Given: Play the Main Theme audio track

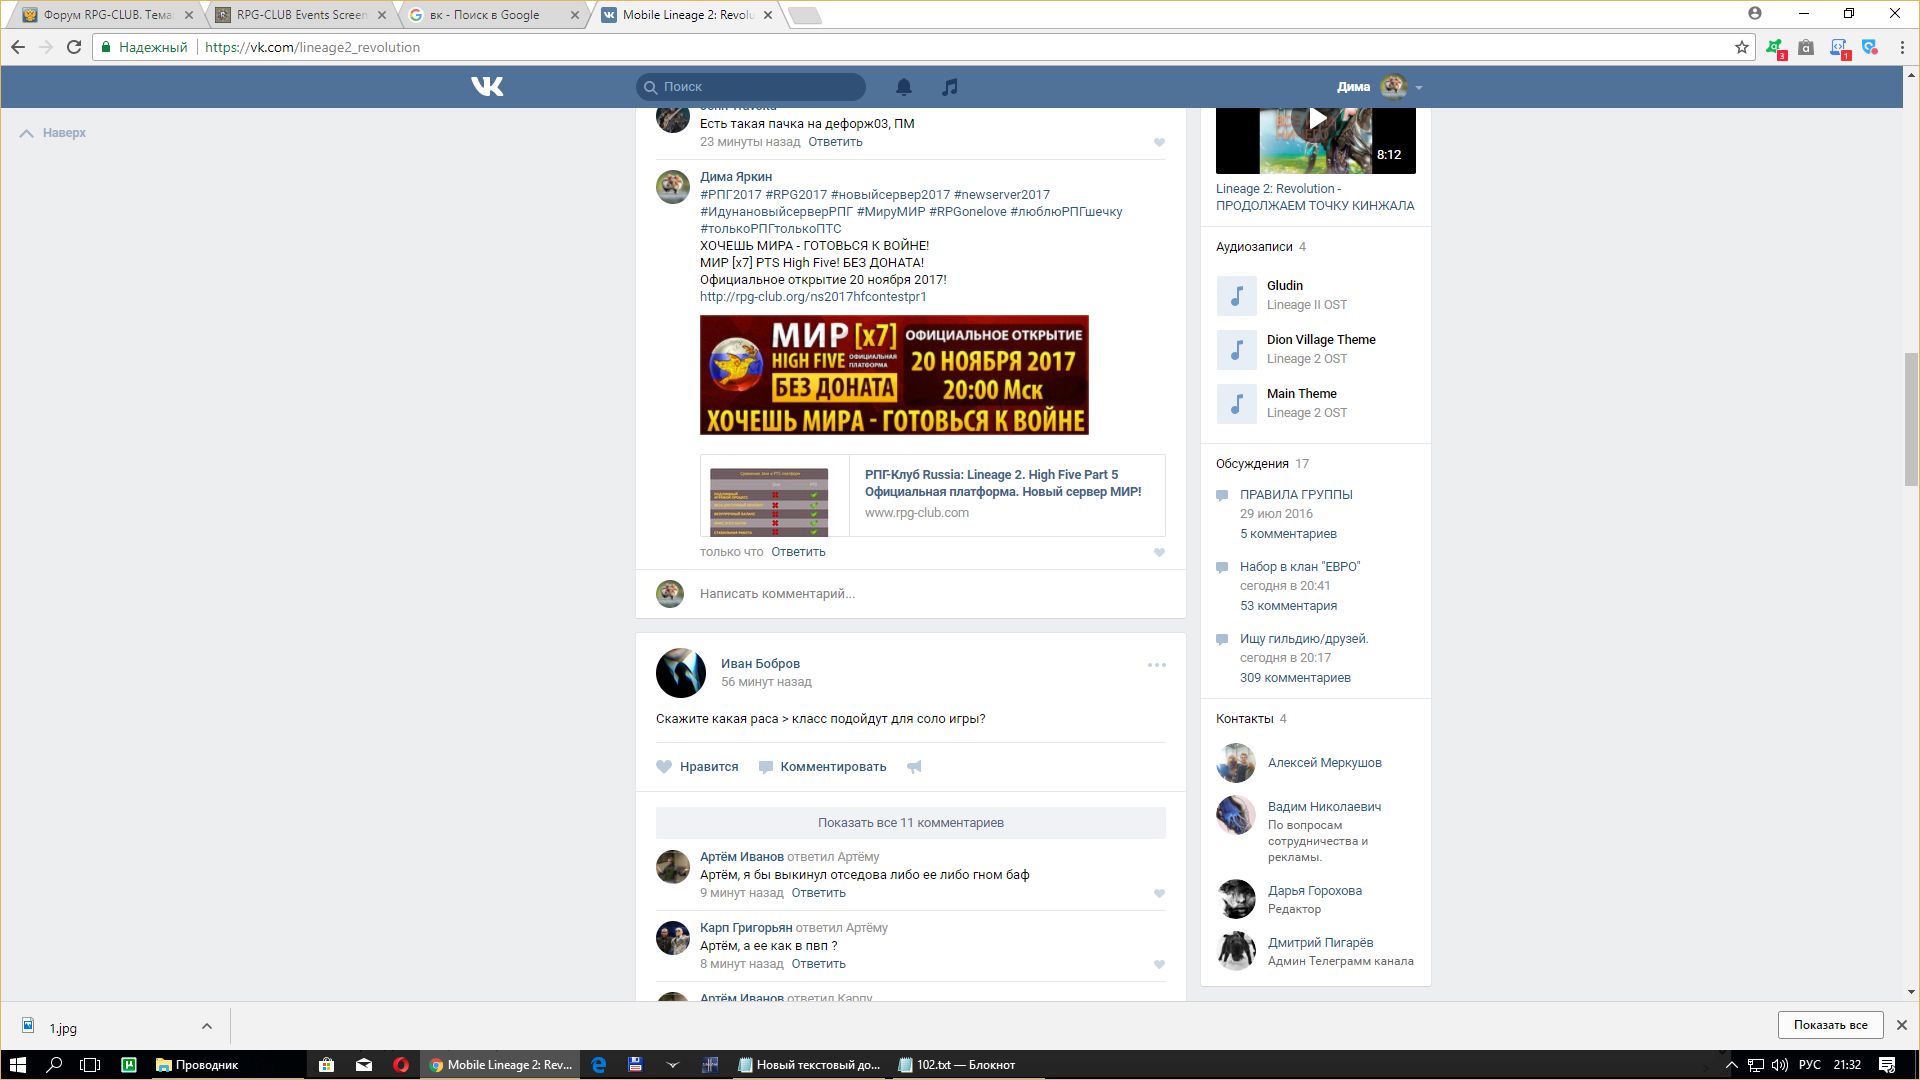Looking at the screenshot, I should [1236, 404].
